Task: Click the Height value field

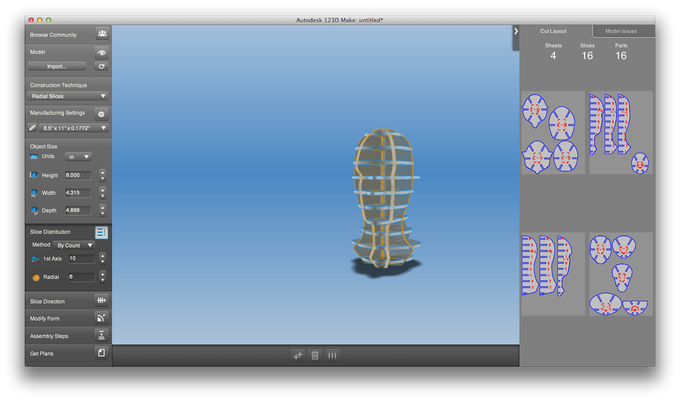Action: point(78,175)
